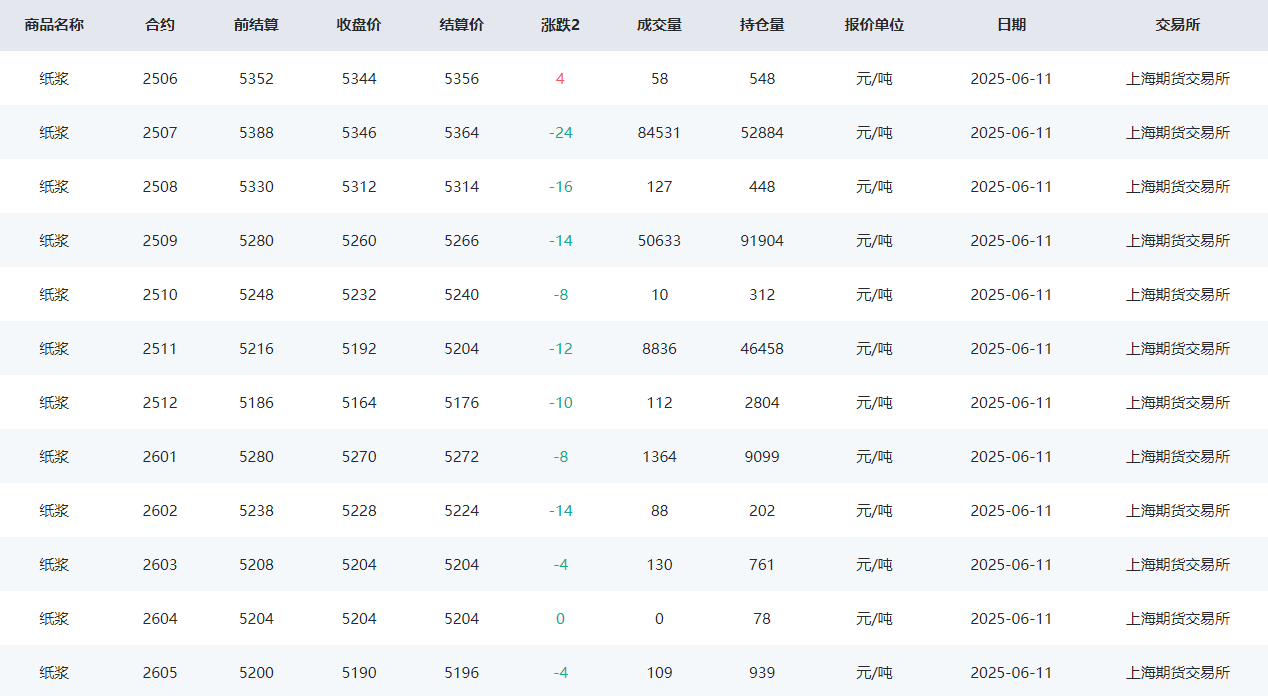Image resolution: width=1268 pixels, height=696 pixels.
Task: Click the red change value 4
Action: [x=560, y=79]
